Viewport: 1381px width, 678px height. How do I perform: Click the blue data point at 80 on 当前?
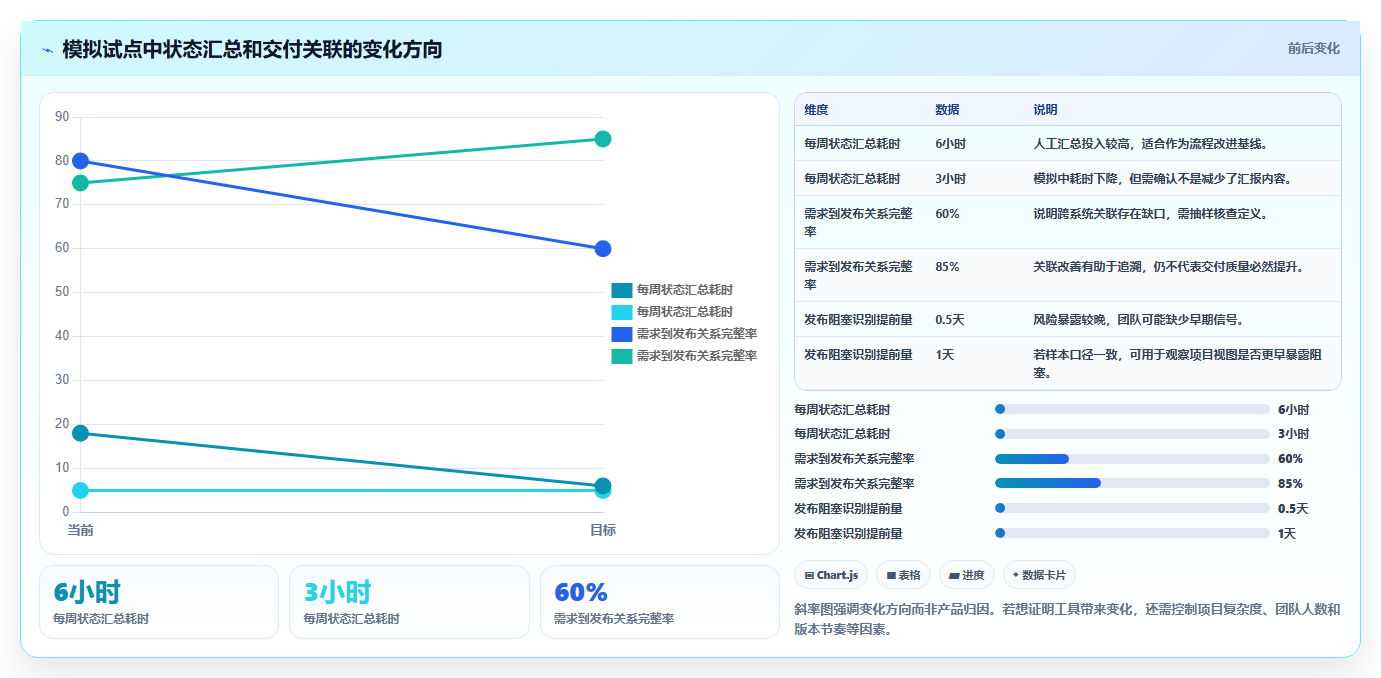(x=81, y=161)
